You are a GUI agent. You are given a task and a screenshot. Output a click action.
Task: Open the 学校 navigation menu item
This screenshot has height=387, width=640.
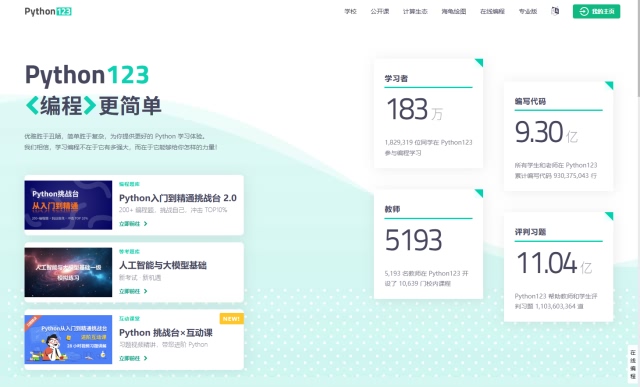point(350,11)
